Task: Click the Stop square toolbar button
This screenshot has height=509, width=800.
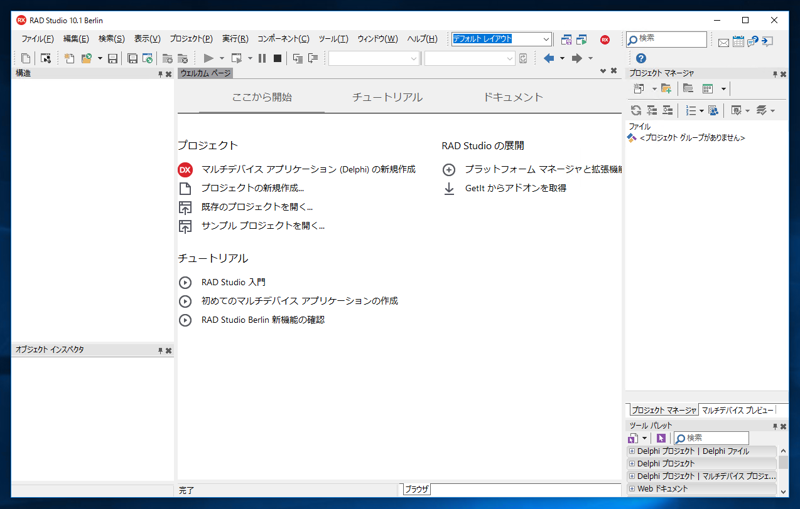Action: click(x=277, y=58)
